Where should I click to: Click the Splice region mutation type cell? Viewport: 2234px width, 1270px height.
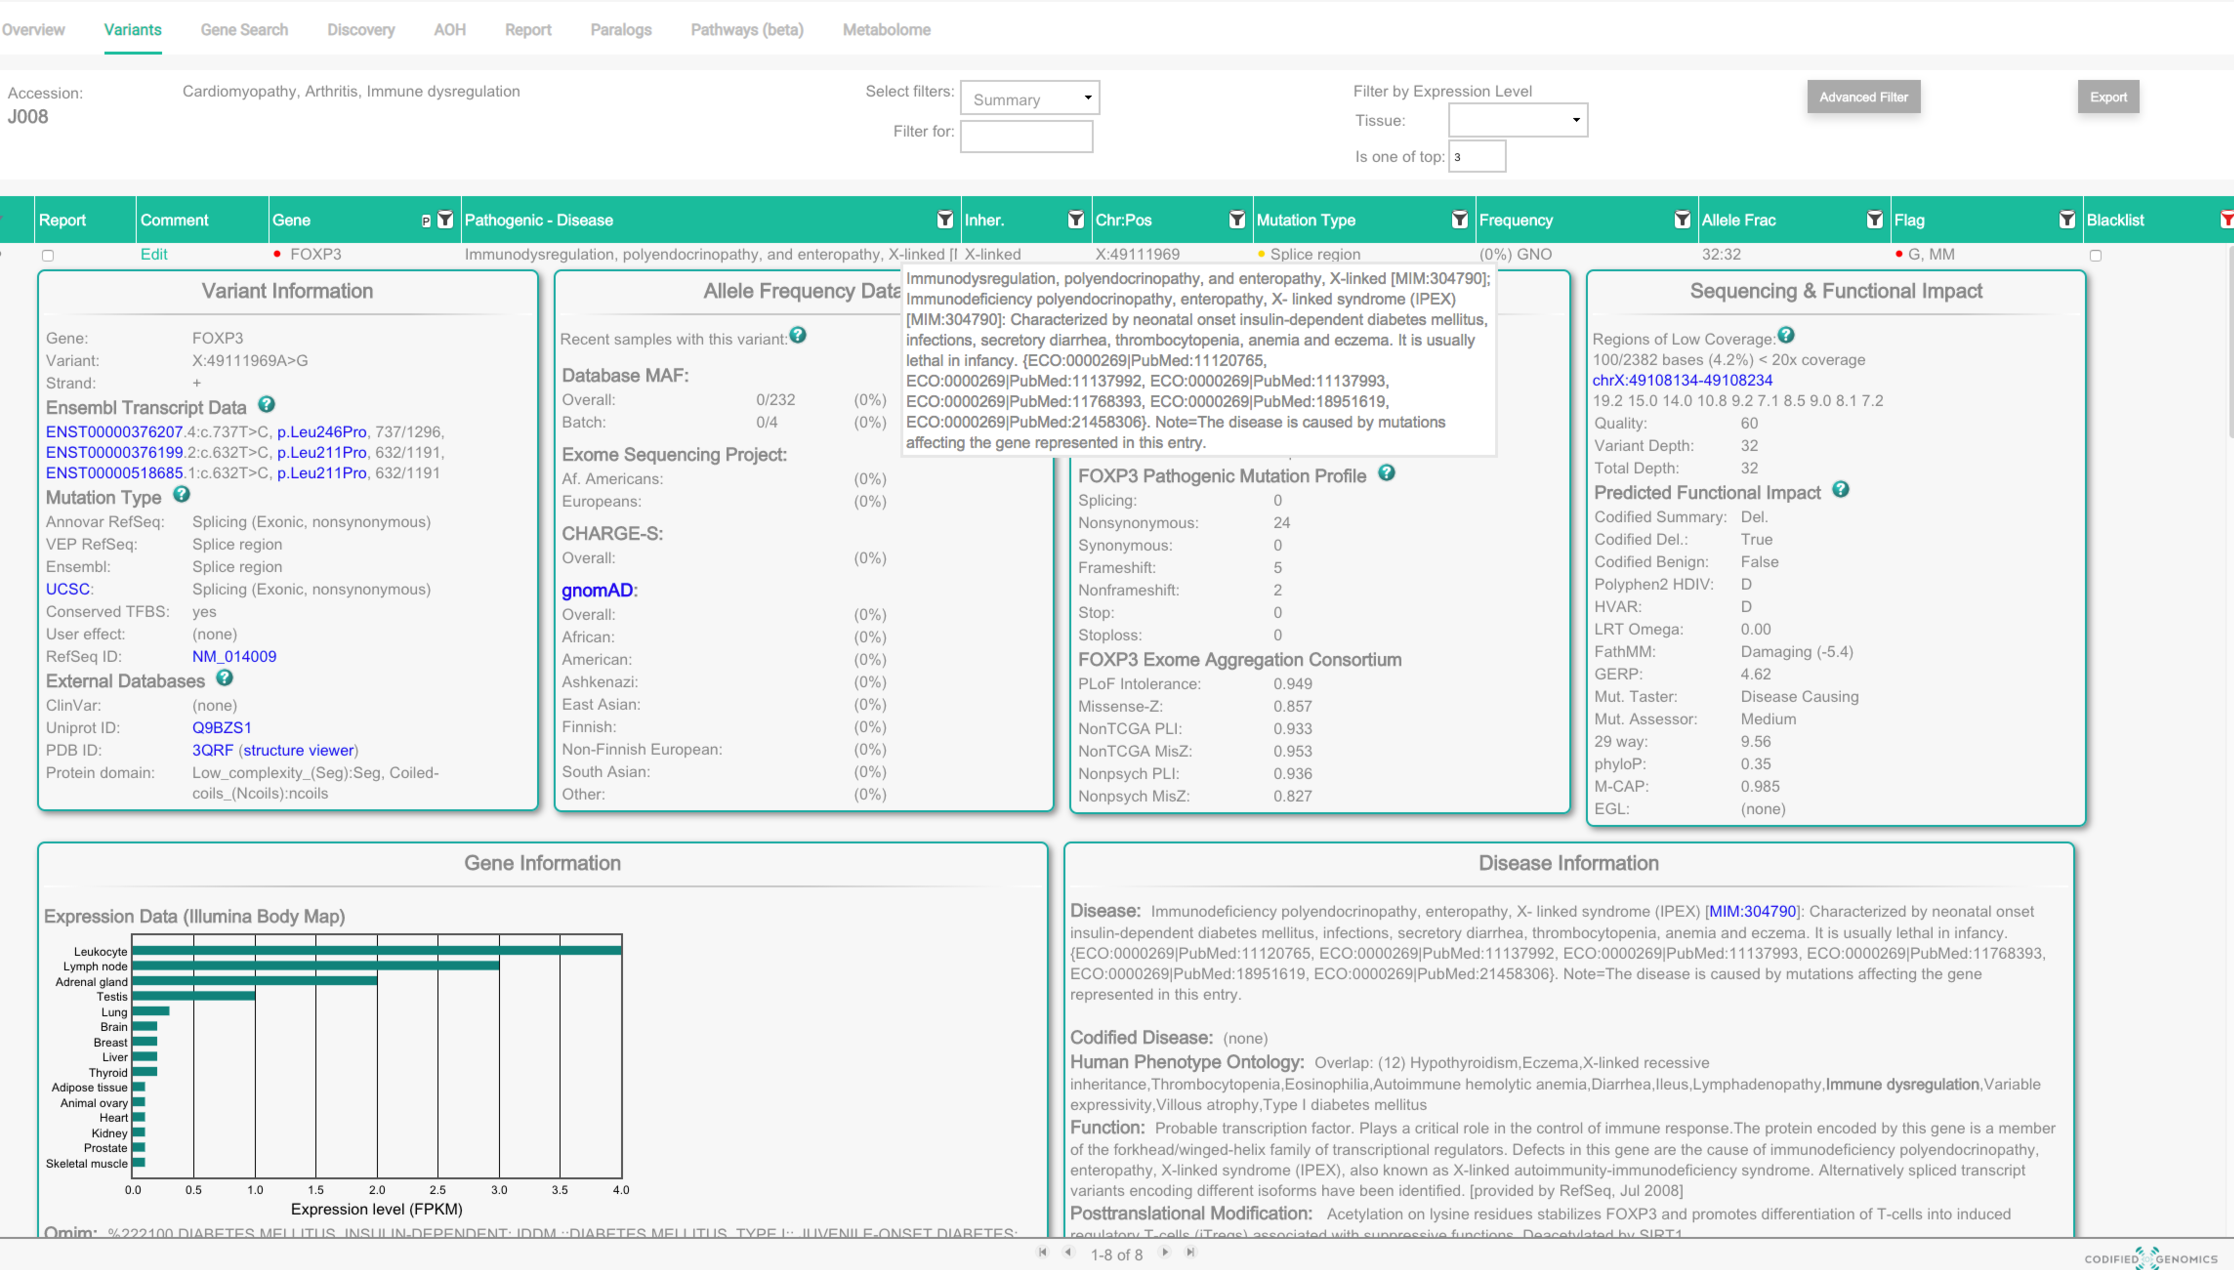(1315, 254)
